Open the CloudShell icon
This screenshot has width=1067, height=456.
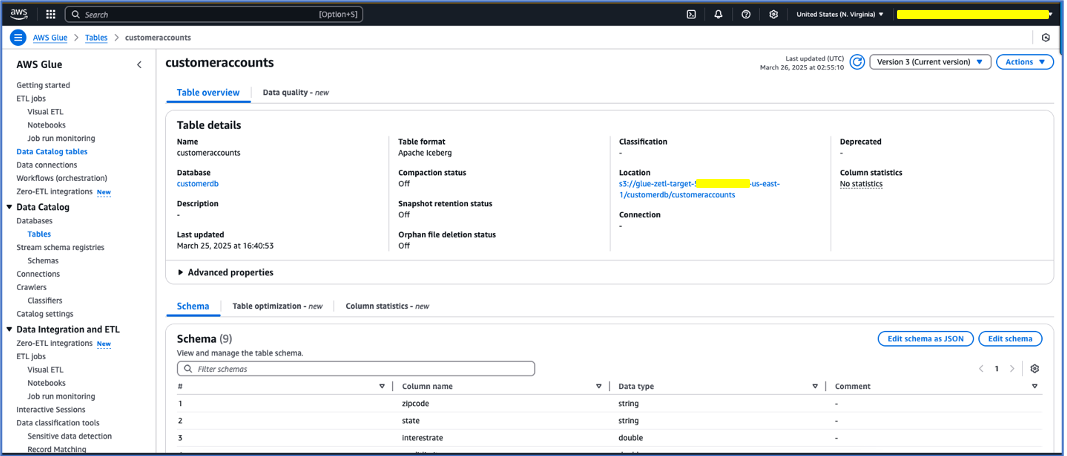(691, 14)
